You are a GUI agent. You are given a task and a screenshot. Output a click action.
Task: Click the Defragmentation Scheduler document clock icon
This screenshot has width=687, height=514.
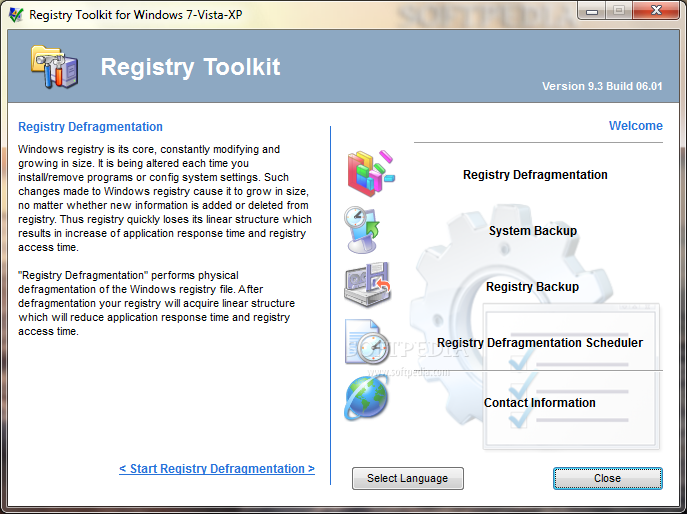click(367, 342)
